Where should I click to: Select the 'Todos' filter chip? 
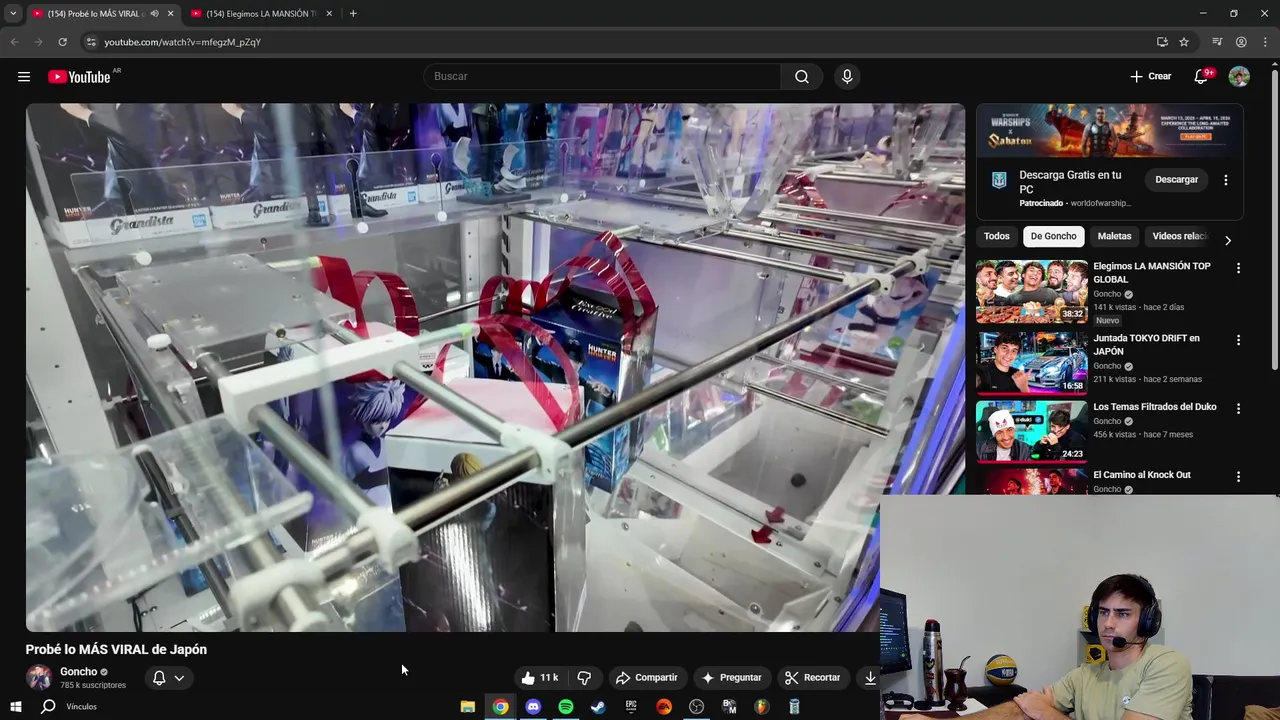tap(997, 236)
